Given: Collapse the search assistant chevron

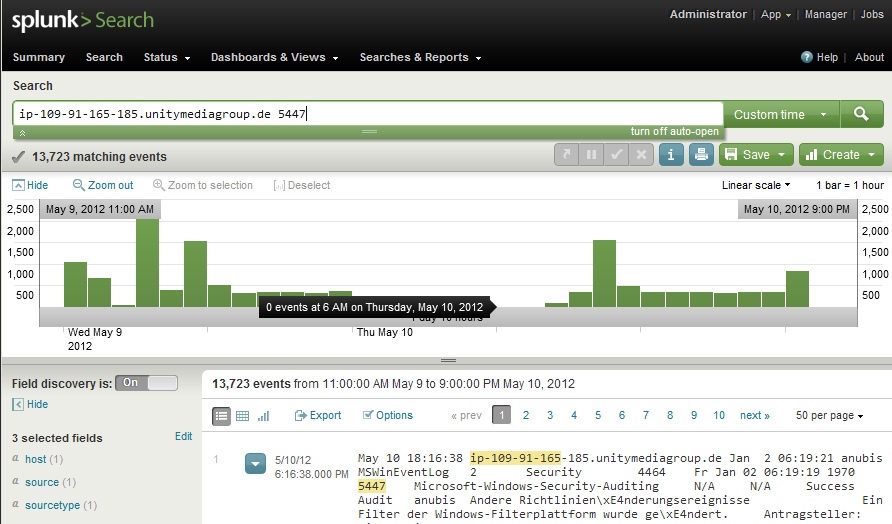Looking at the screenshot, I should (x=23, y=133).
